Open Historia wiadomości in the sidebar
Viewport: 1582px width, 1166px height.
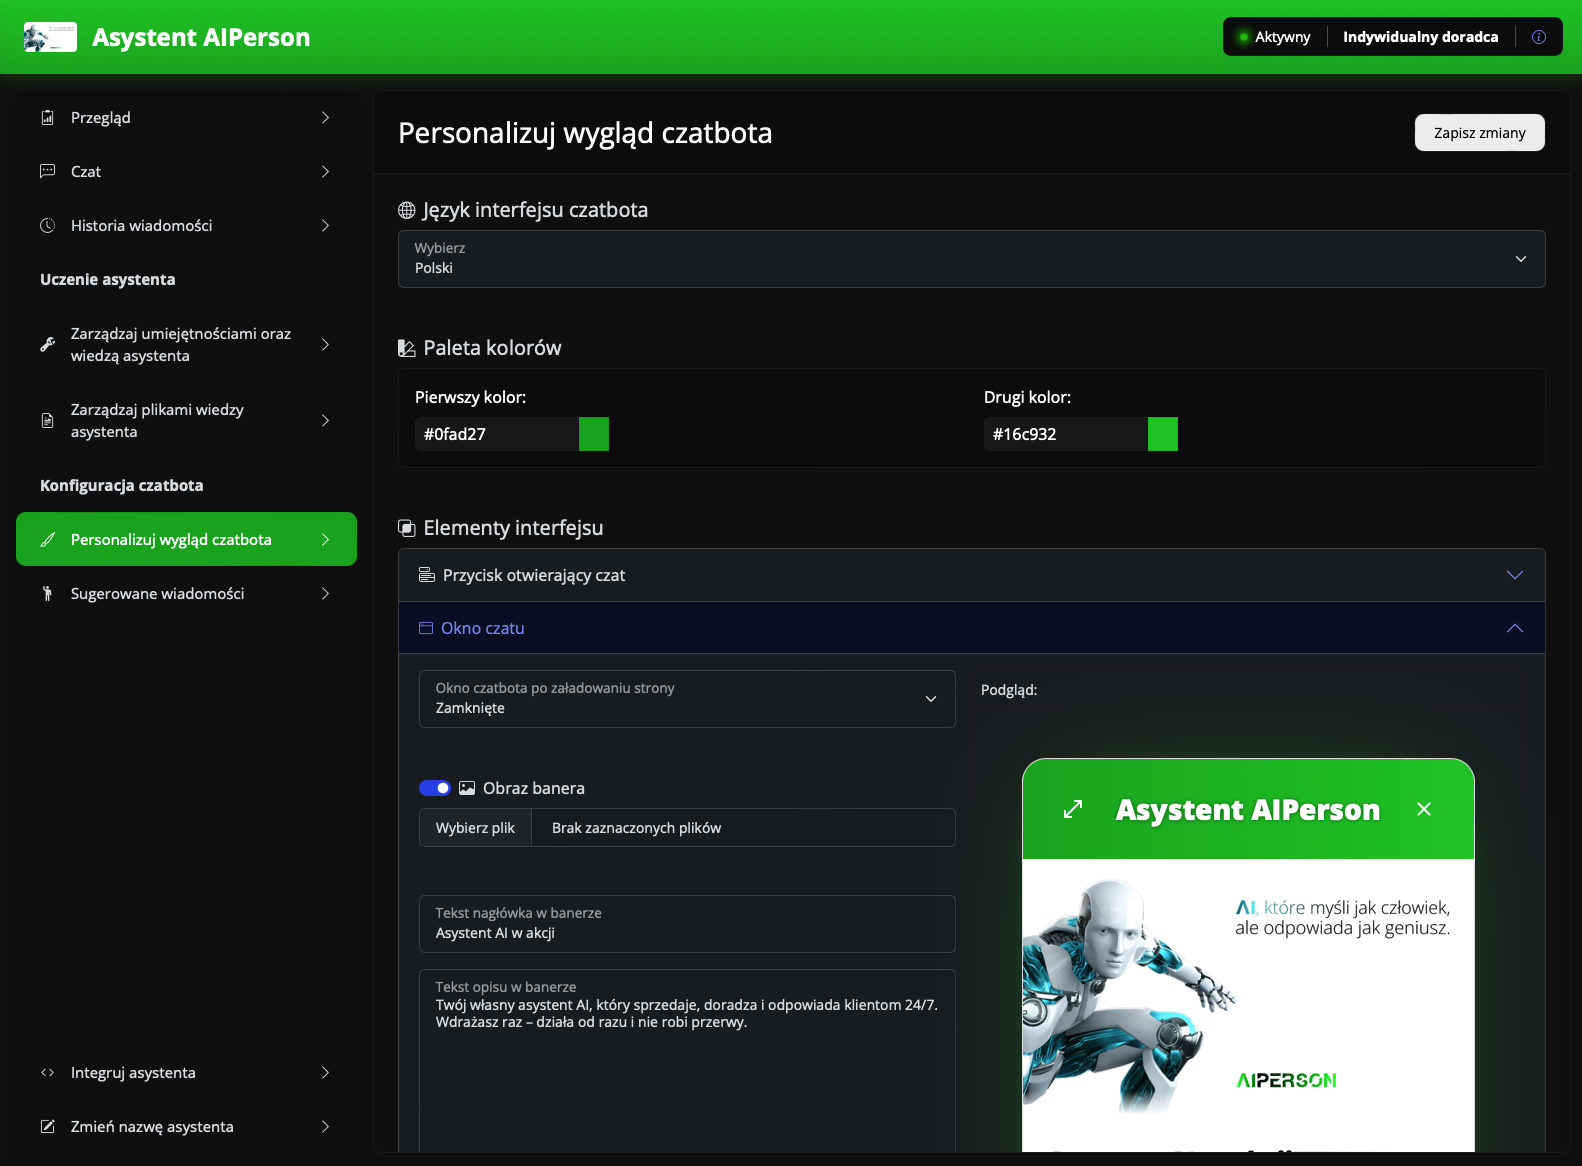pos(186,225)
